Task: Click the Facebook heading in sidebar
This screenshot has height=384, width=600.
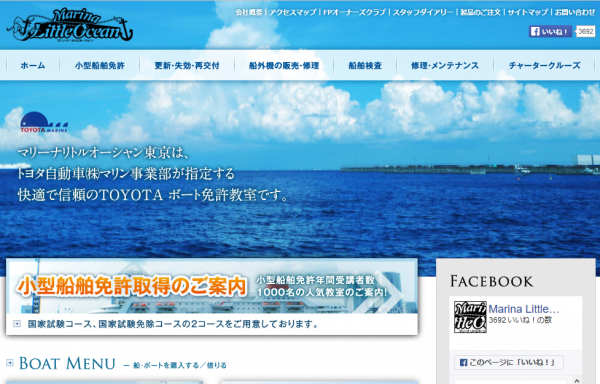Action: coord(491,281)
